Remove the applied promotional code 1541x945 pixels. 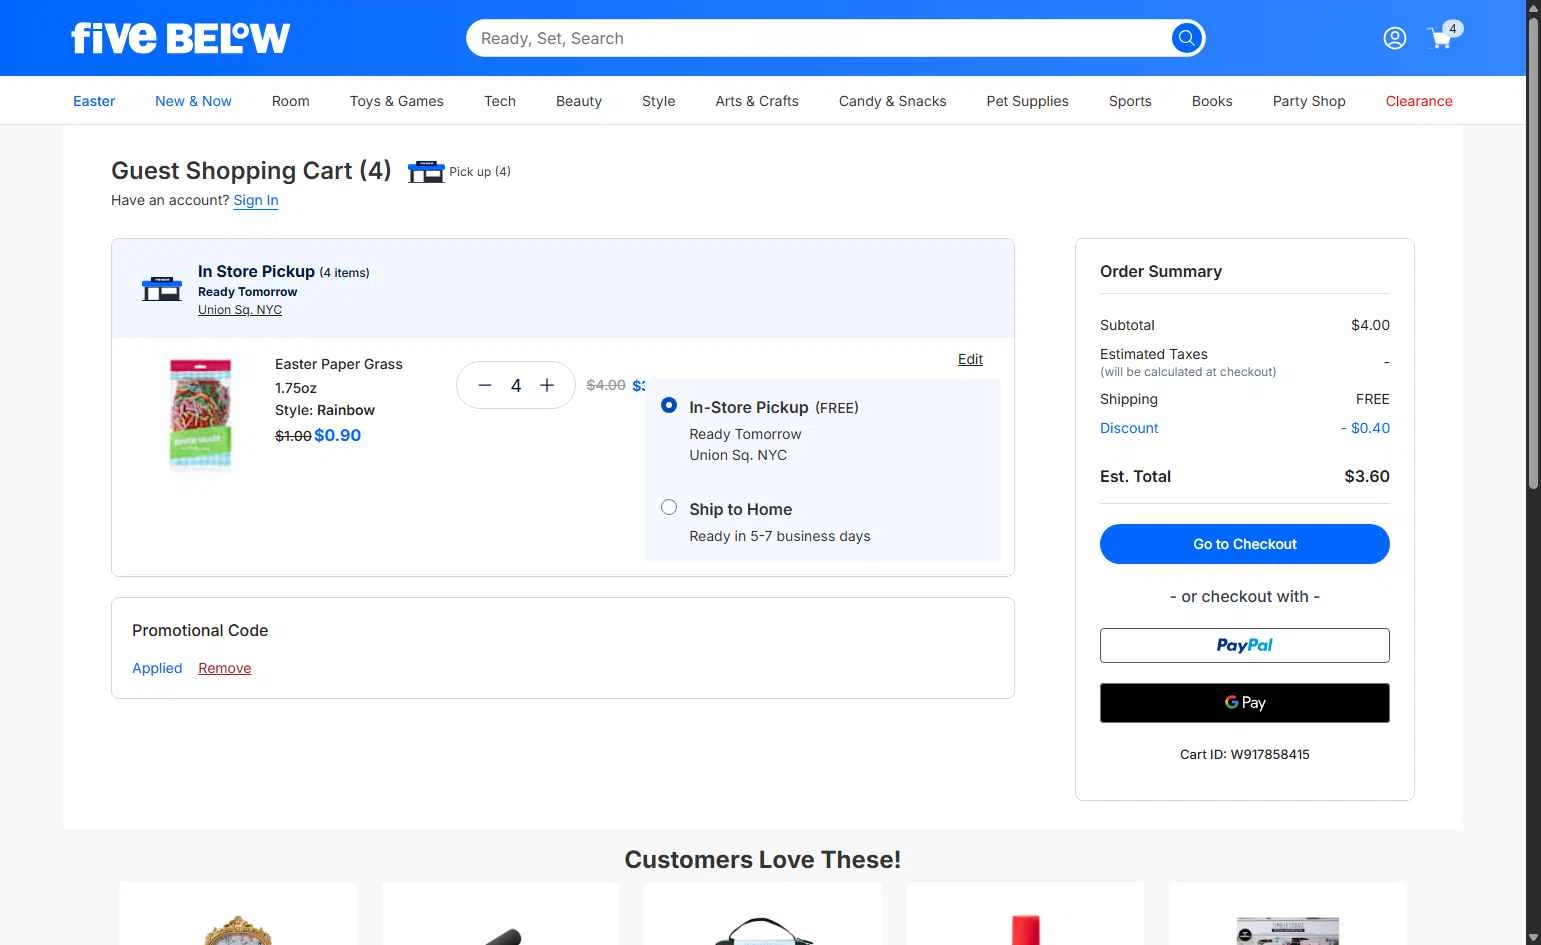(x=225, y=668)
